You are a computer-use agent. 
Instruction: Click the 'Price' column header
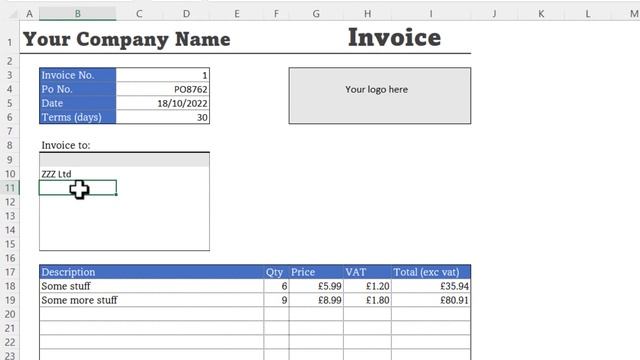(x=316, y=272)
